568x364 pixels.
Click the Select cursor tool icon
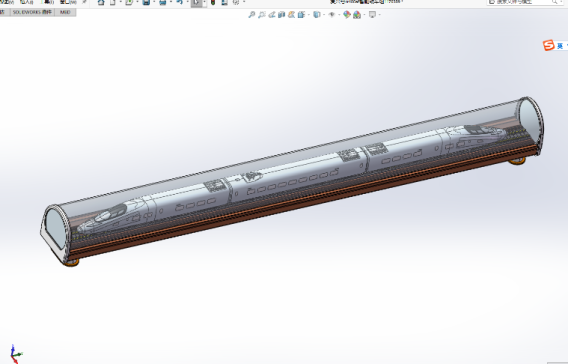(196, 3)
